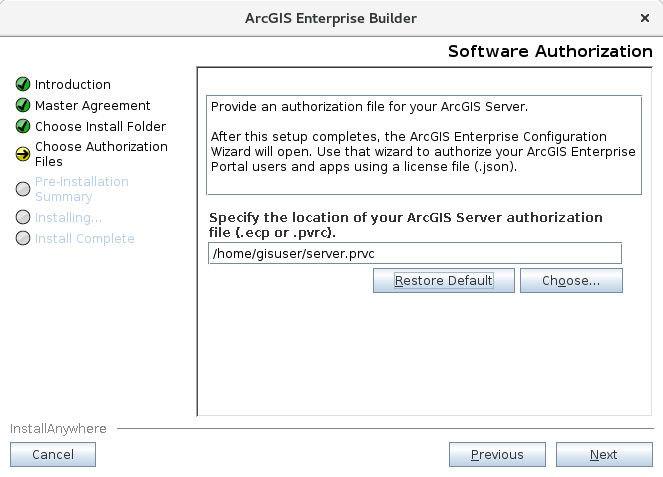The image size is (663, 477).
Task: Click the authorization instructions text box
Action: [x=423, y=145]
